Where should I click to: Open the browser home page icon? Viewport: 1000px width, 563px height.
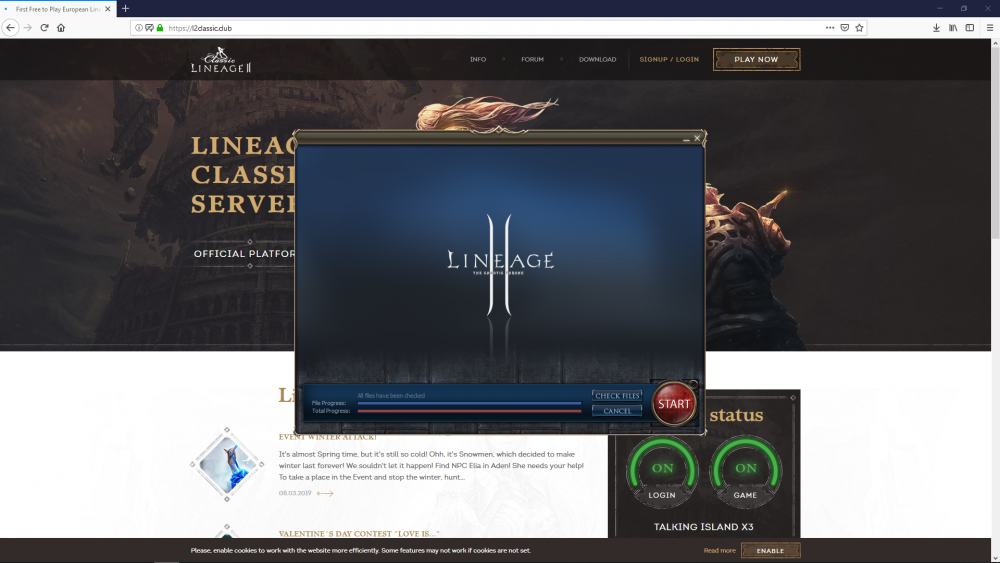[x=61, y=27]
